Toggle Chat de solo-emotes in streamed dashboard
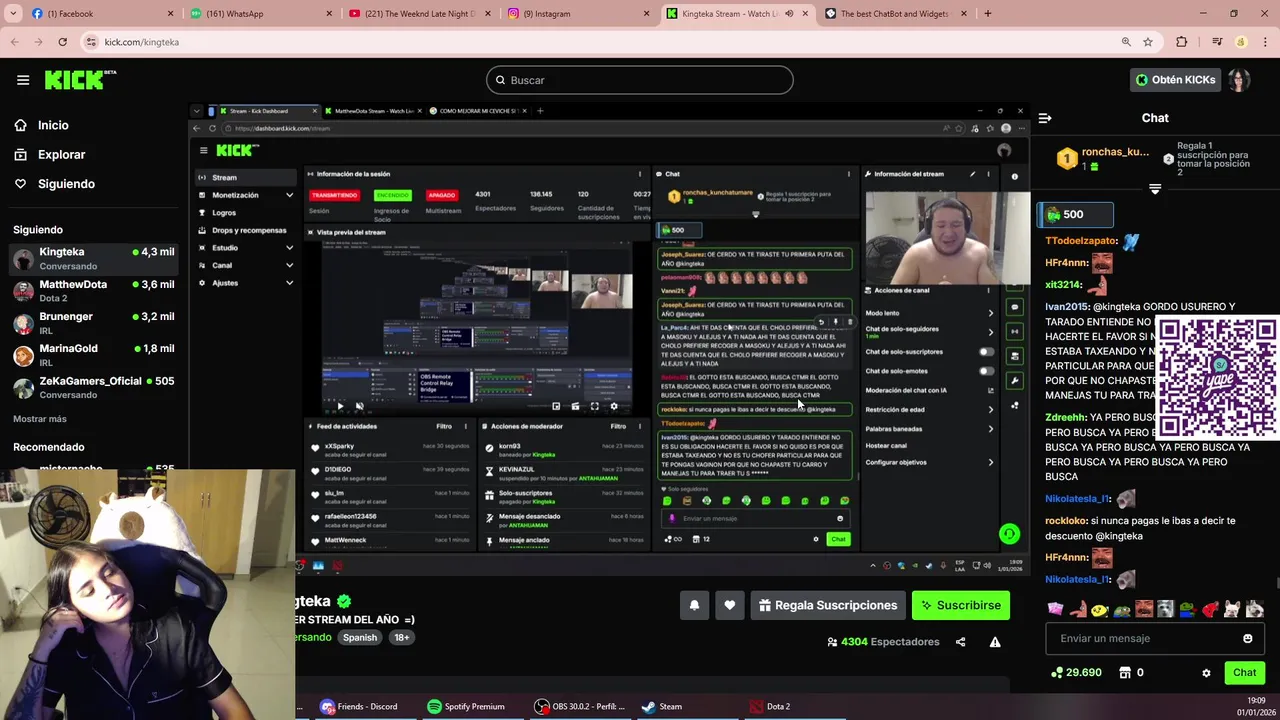1280x720 pixels. 986,371
